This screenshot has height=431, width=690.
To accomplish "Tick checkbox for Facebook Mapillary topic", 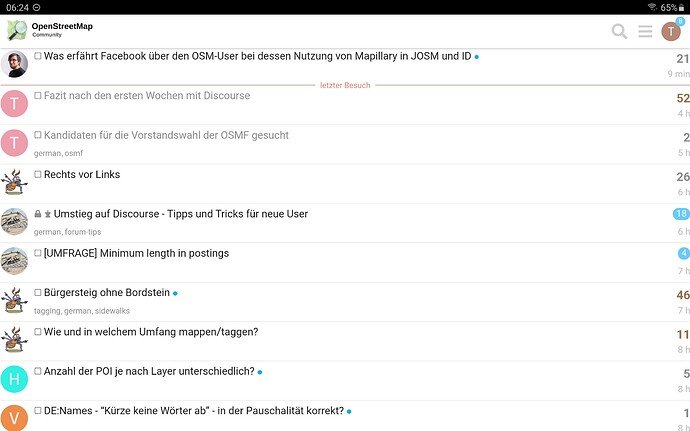I will [x=38, y=56].
